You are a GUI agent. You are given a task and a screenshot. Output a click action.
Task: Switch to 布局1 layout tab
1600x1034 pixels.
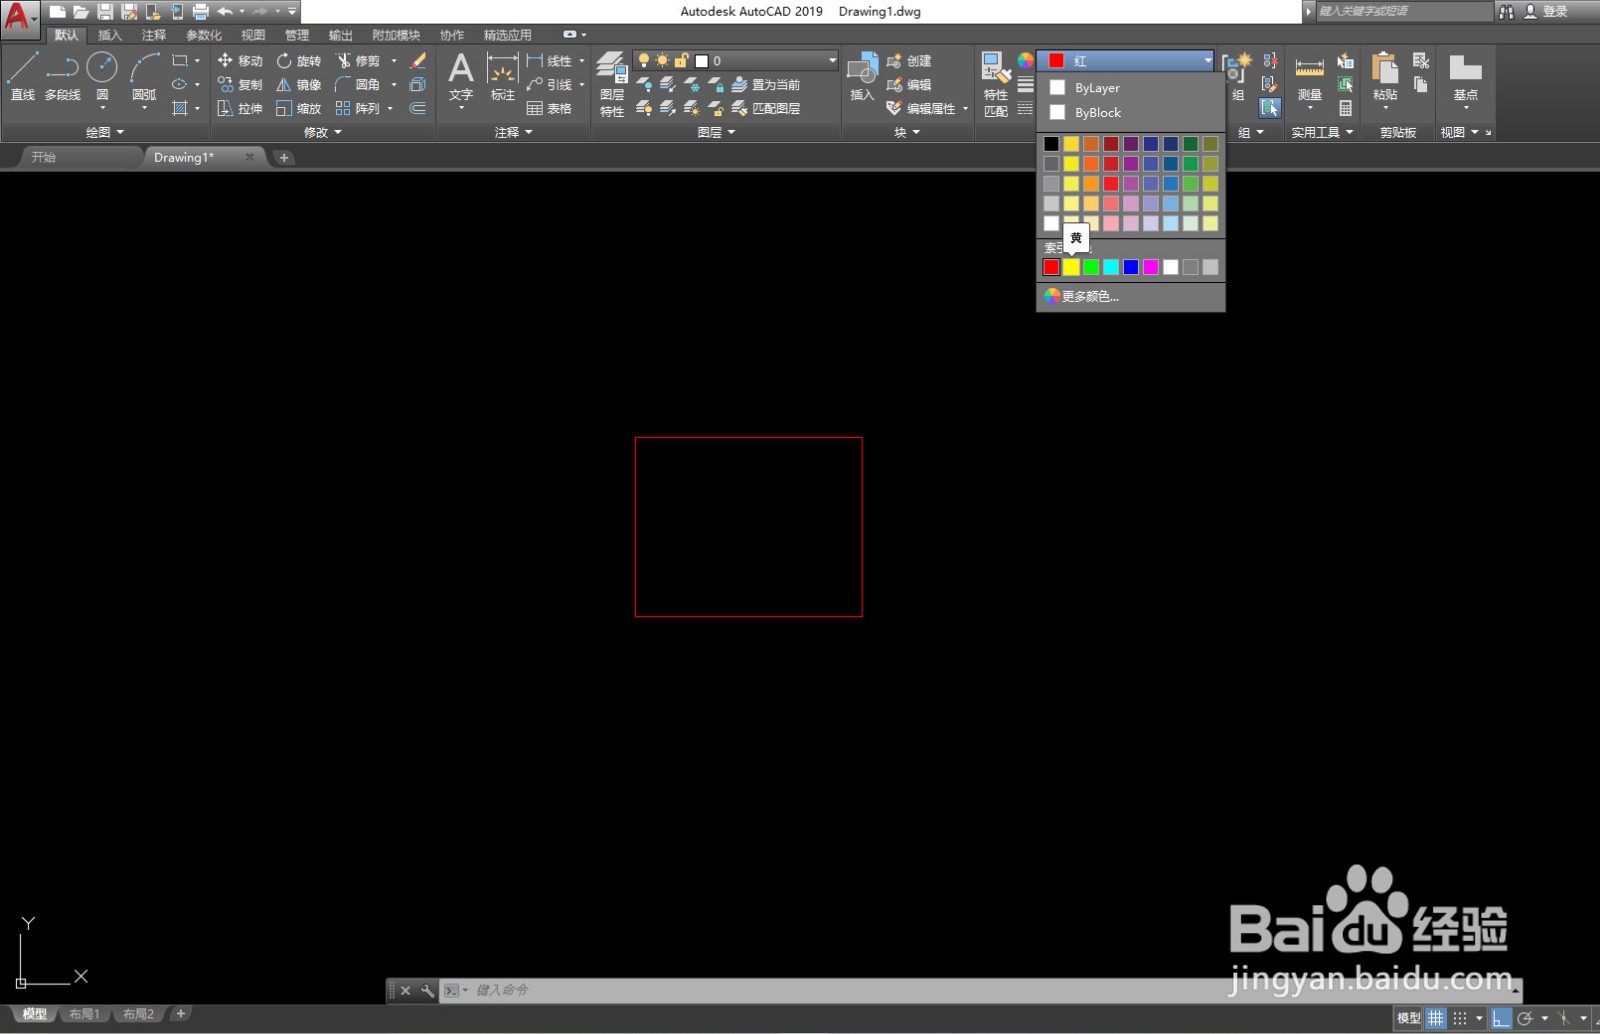[84, 1014]
